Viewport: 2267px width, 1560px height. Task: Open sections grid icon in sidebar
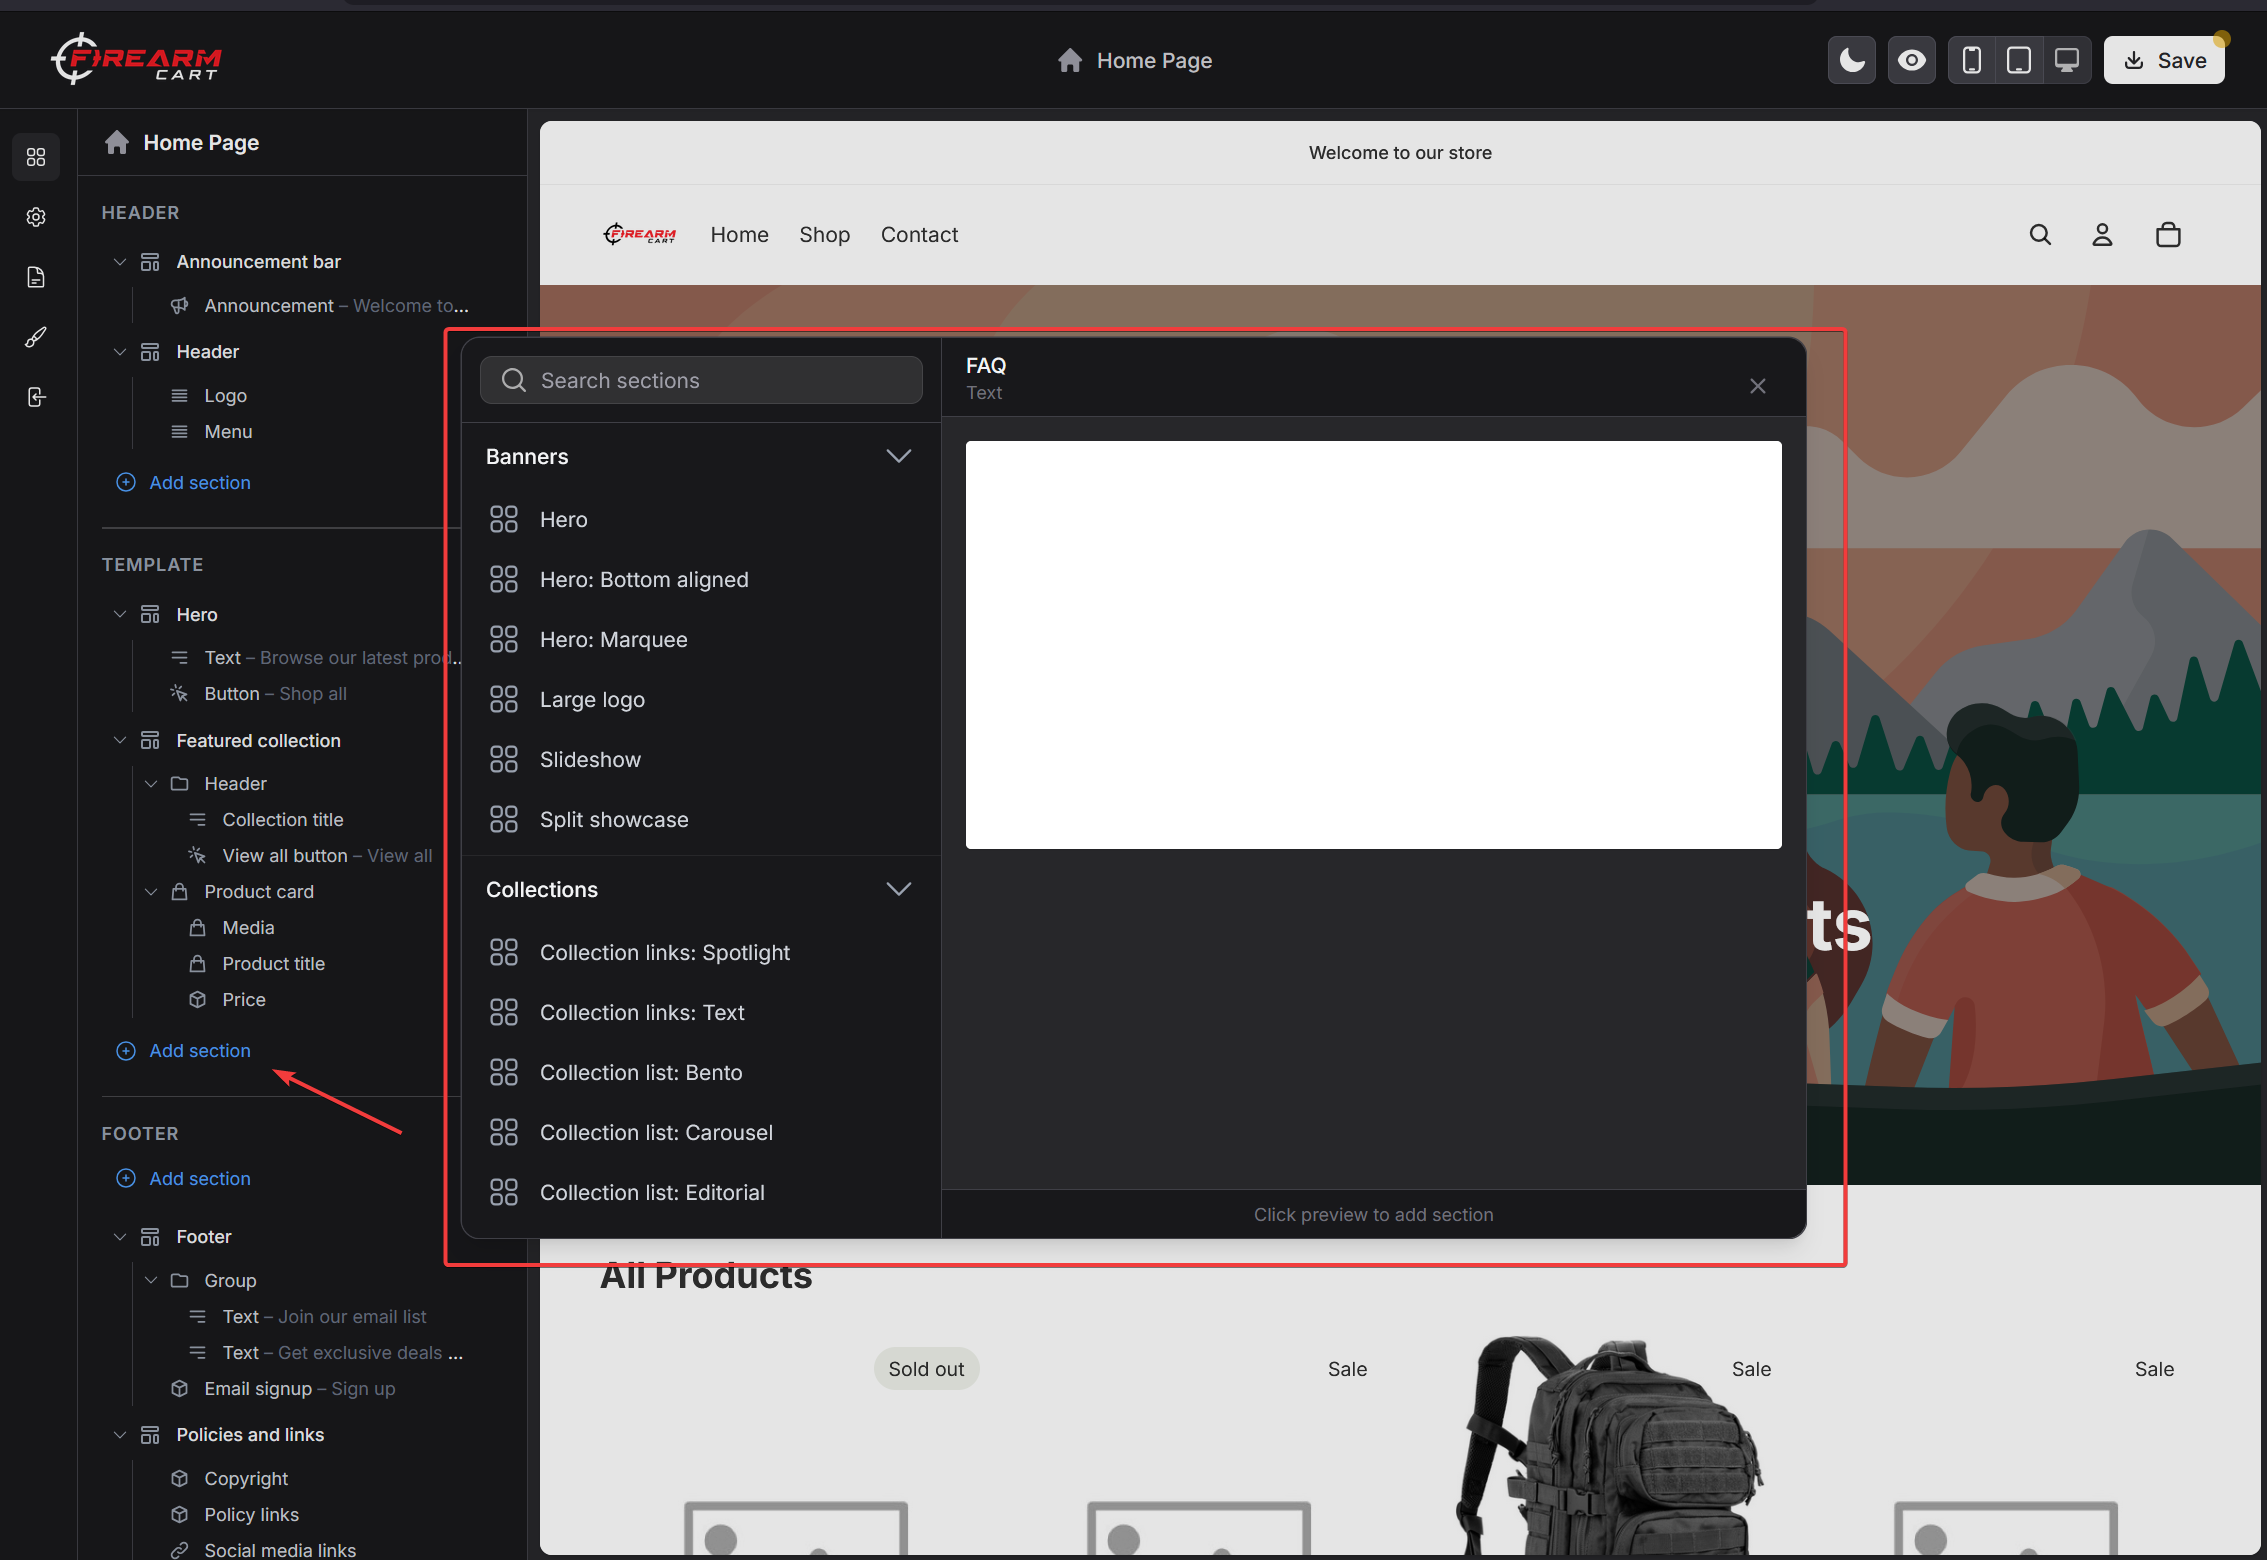[36, 157]
